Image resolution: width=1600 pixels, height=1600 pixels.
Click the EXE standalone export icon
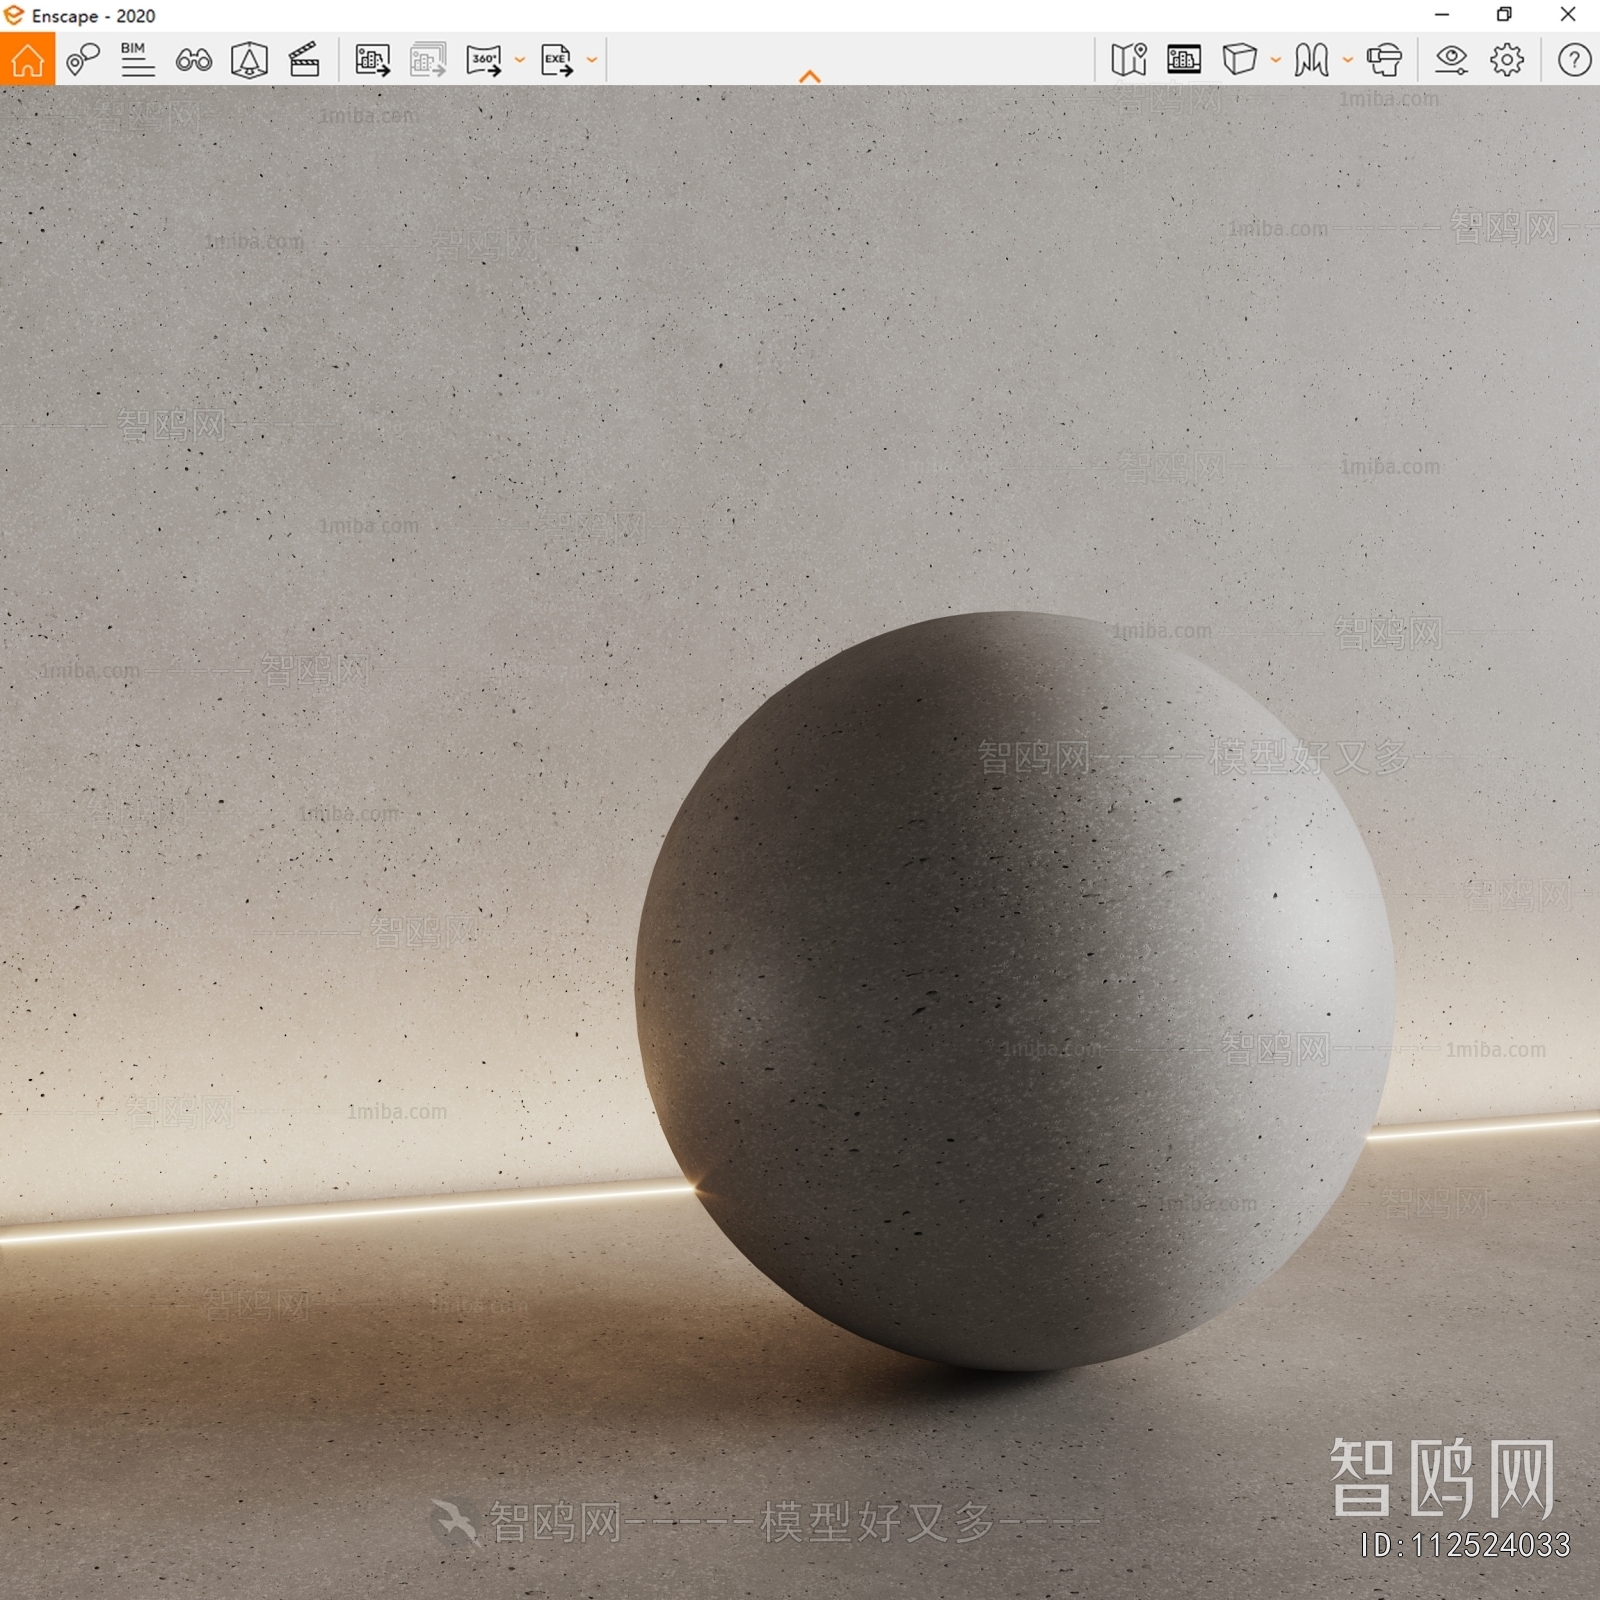coord(556,60)
